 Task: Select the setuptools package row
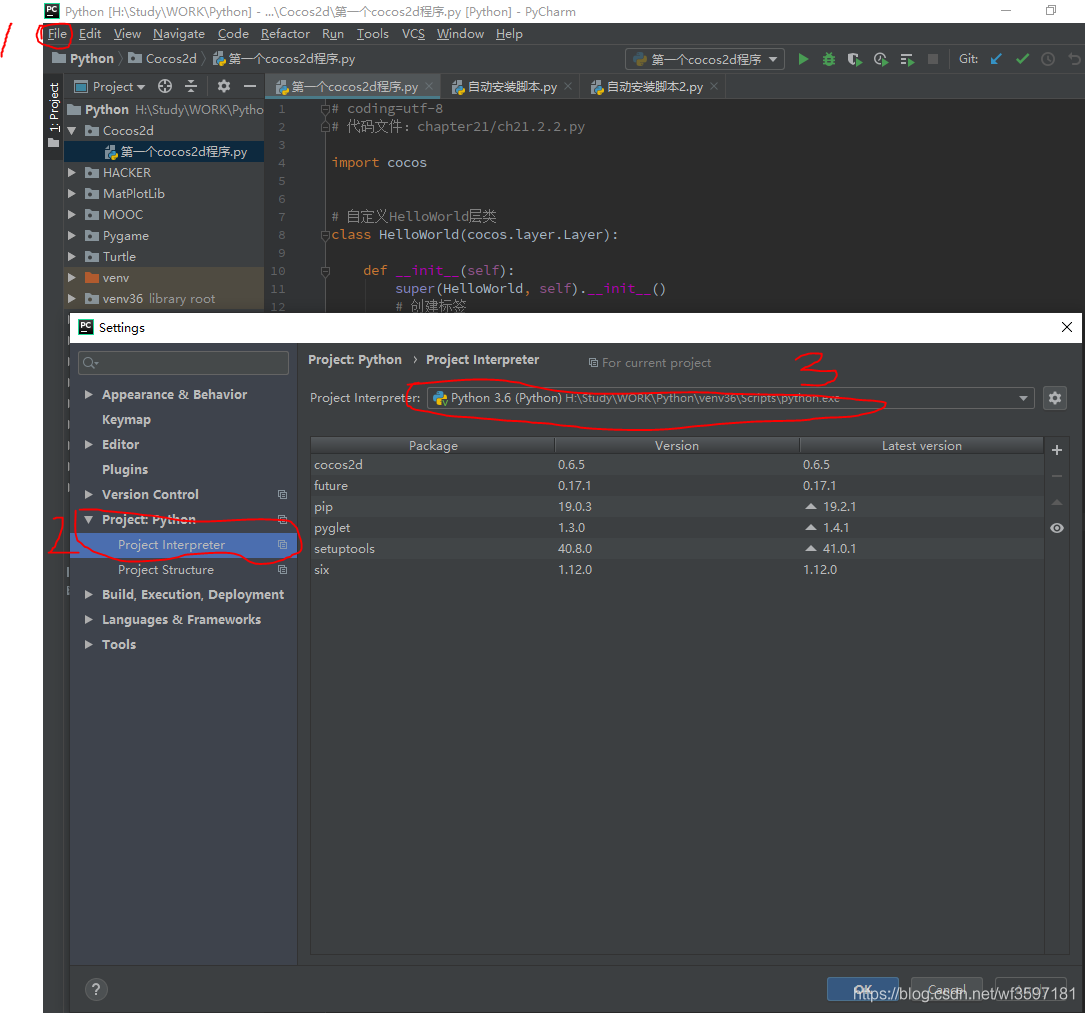point(677,549)
